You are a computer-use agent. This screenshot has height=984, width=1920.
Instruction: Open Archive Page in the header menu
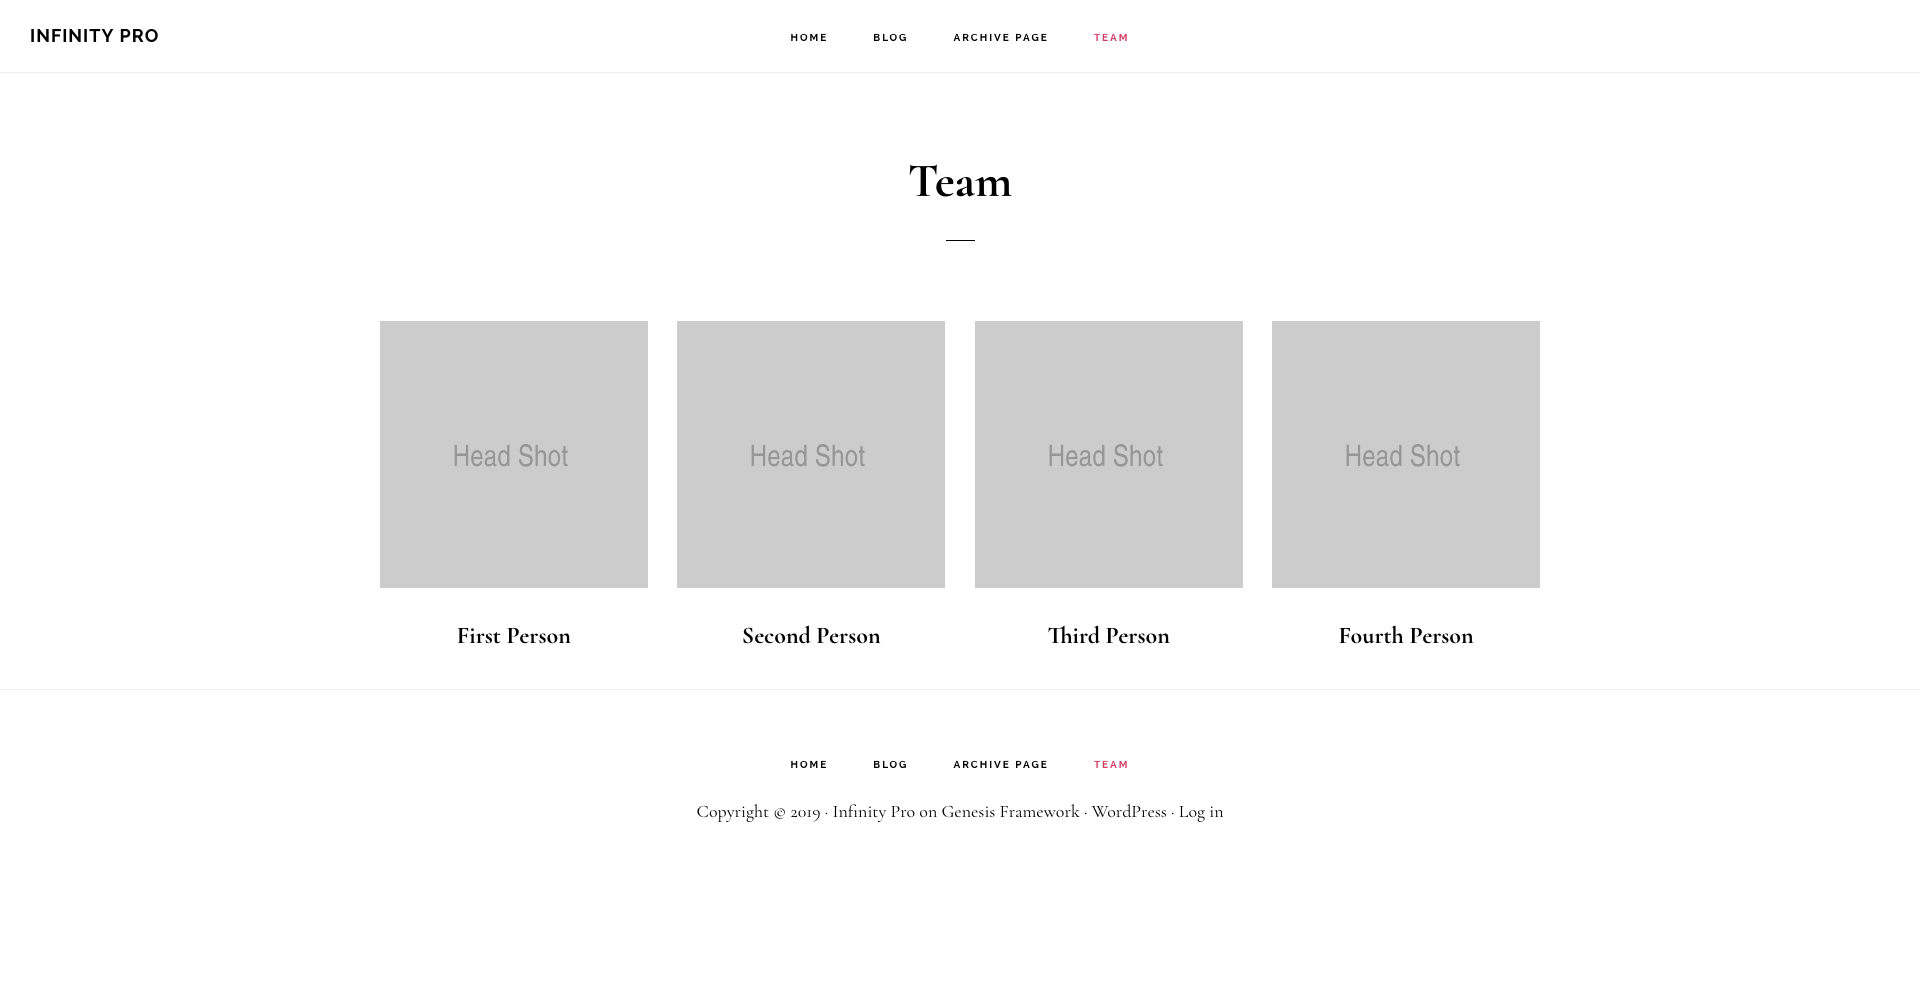coord(1000,38)
